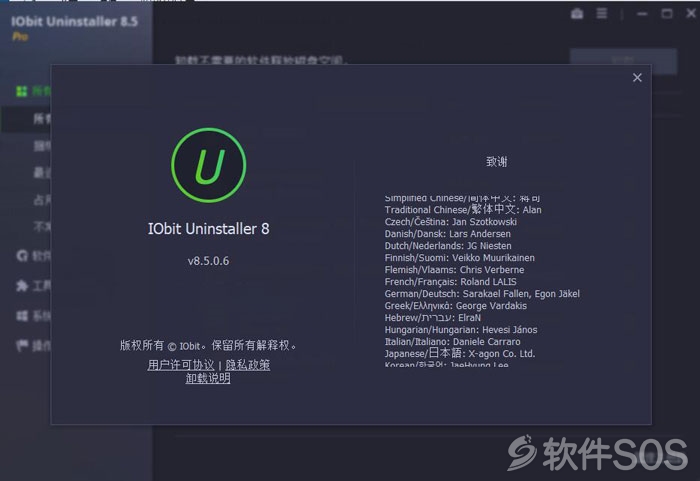Screen dimensions: 700x481
Task: Open the 用户许可协议 link
Action: point(181,365)
